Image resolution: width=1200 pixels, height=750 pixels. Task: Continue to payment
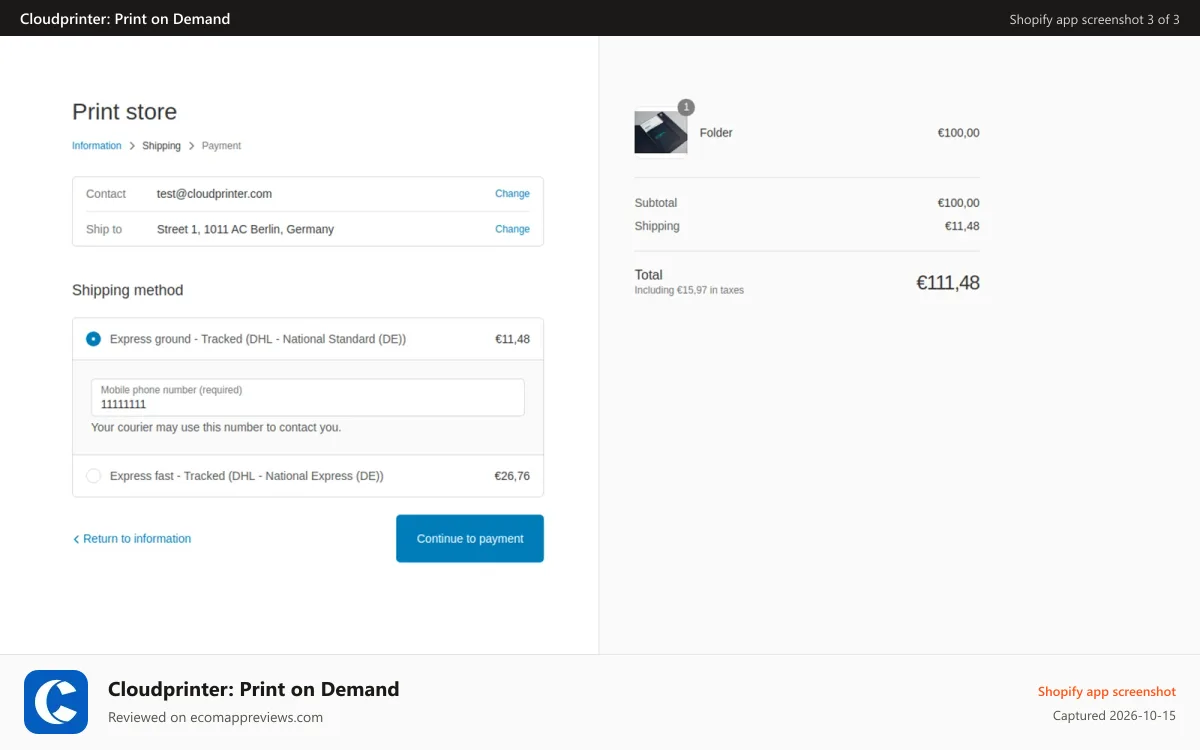tap(470, 538)
